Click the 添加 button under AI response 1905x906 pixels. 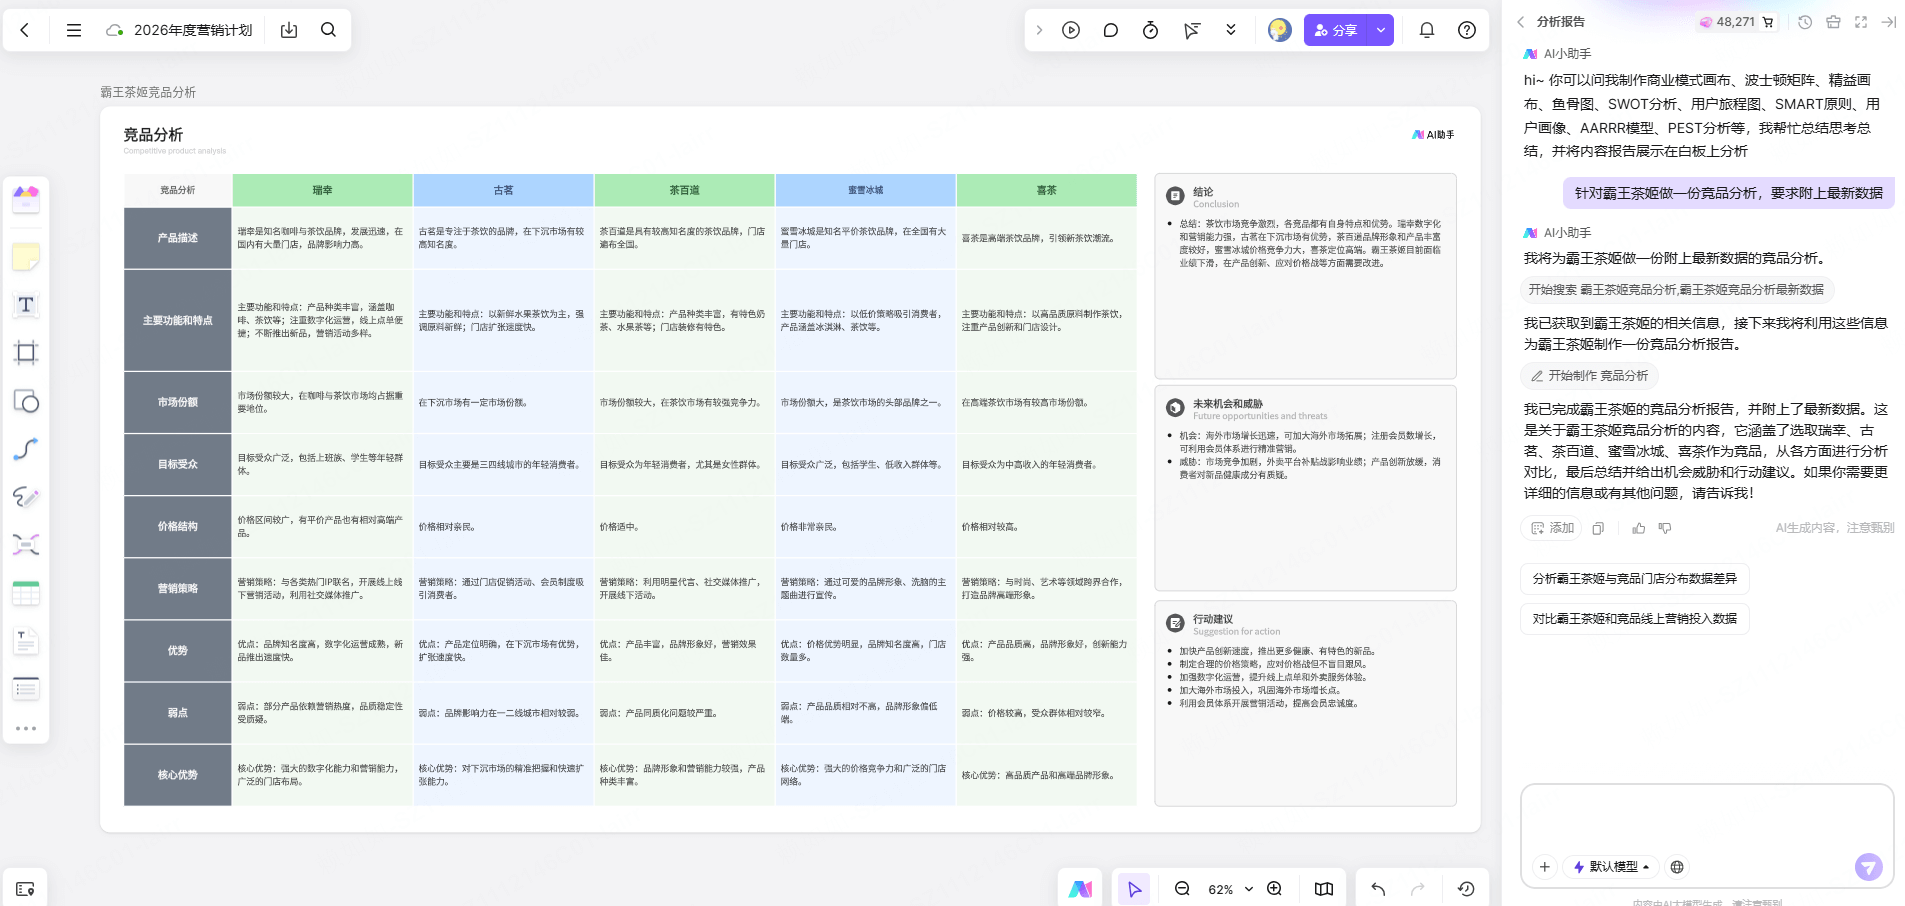[x=1551, y=528]
